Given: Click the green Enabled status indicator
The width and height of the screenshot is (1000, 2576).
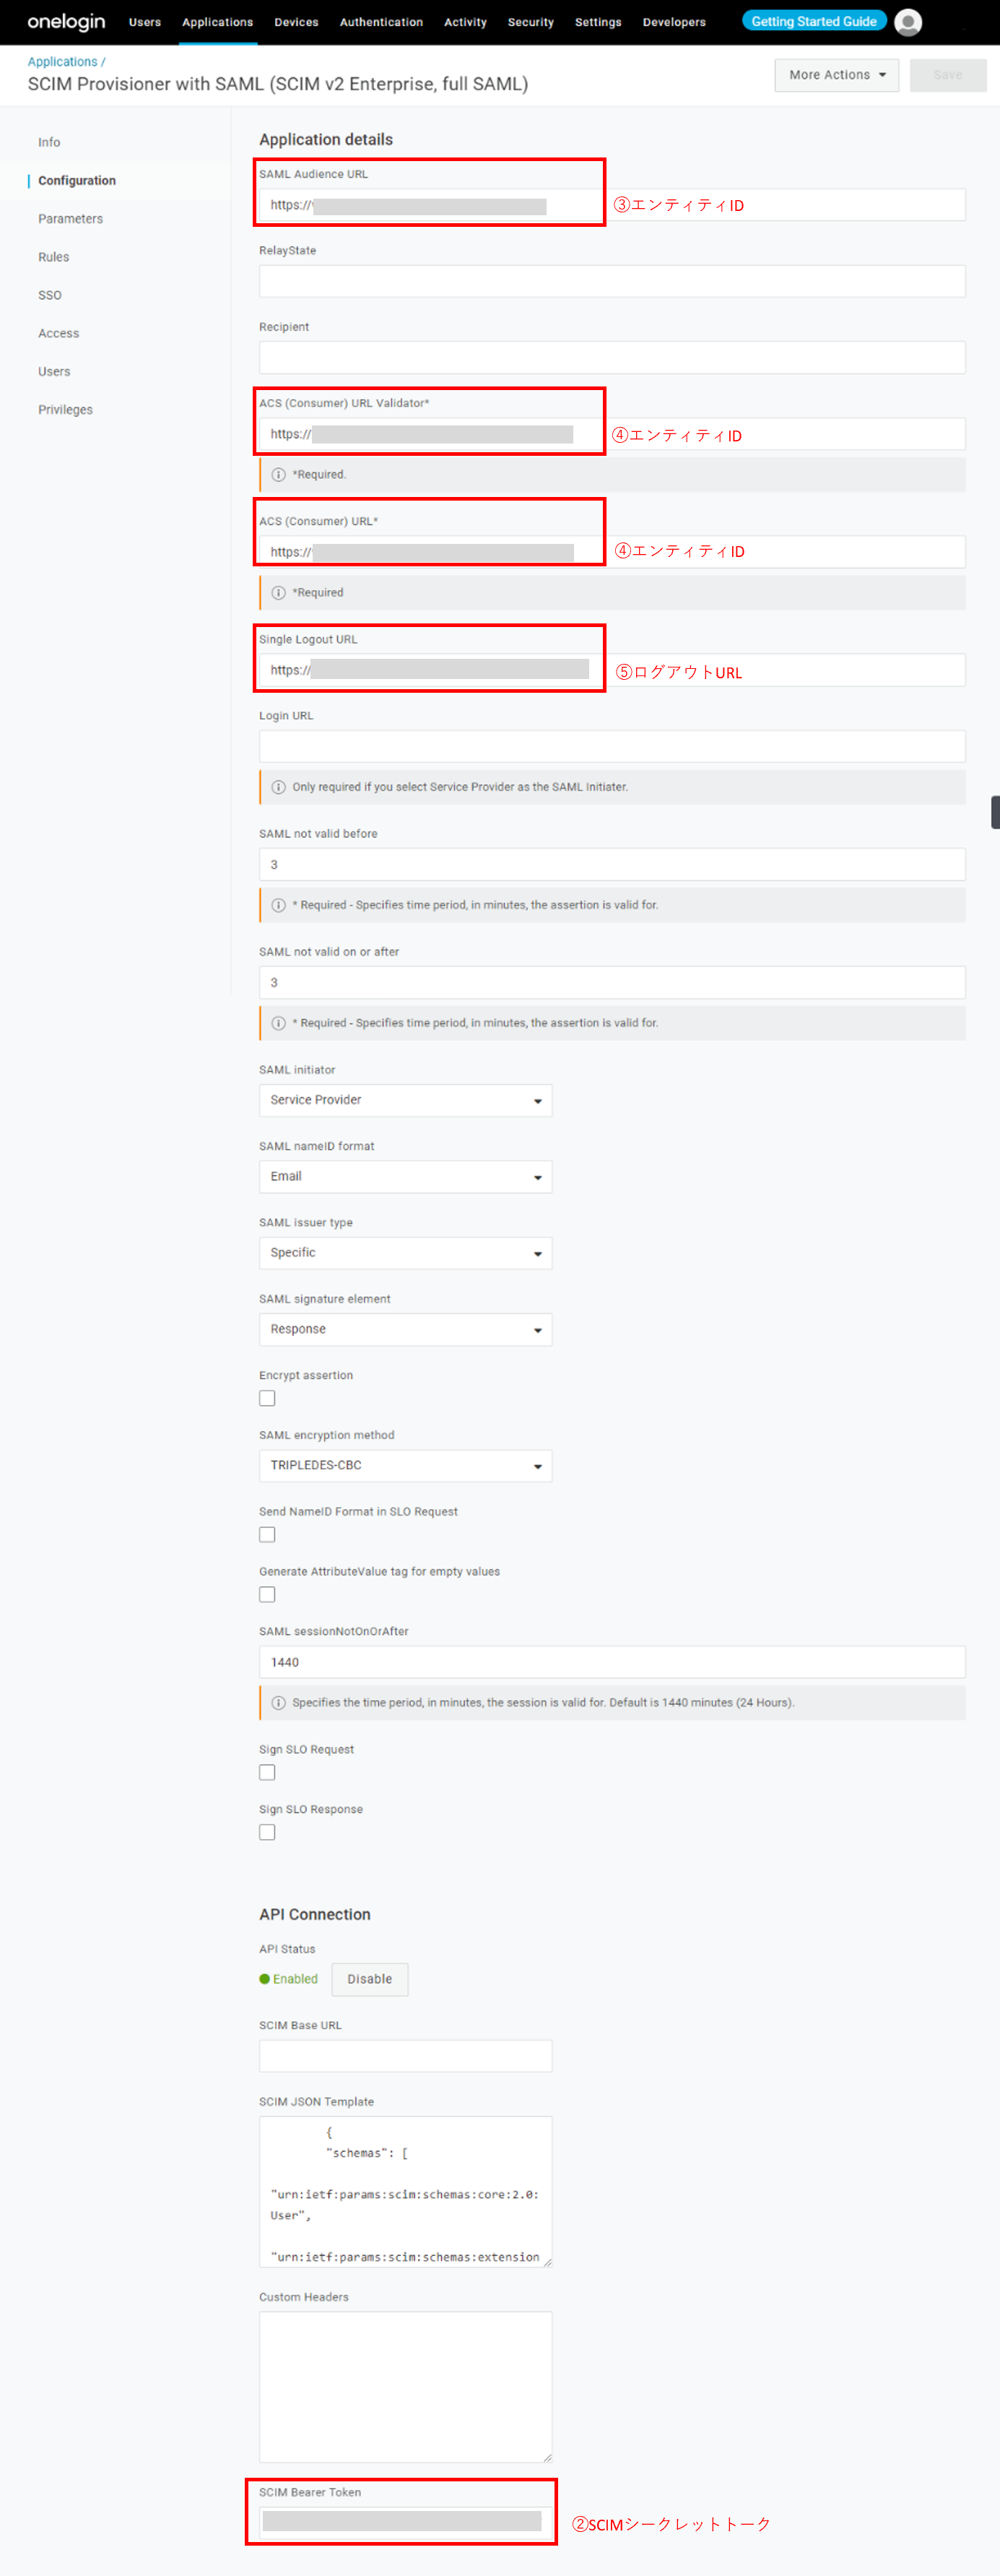Looking at the screenshot, I should 289,1979.
